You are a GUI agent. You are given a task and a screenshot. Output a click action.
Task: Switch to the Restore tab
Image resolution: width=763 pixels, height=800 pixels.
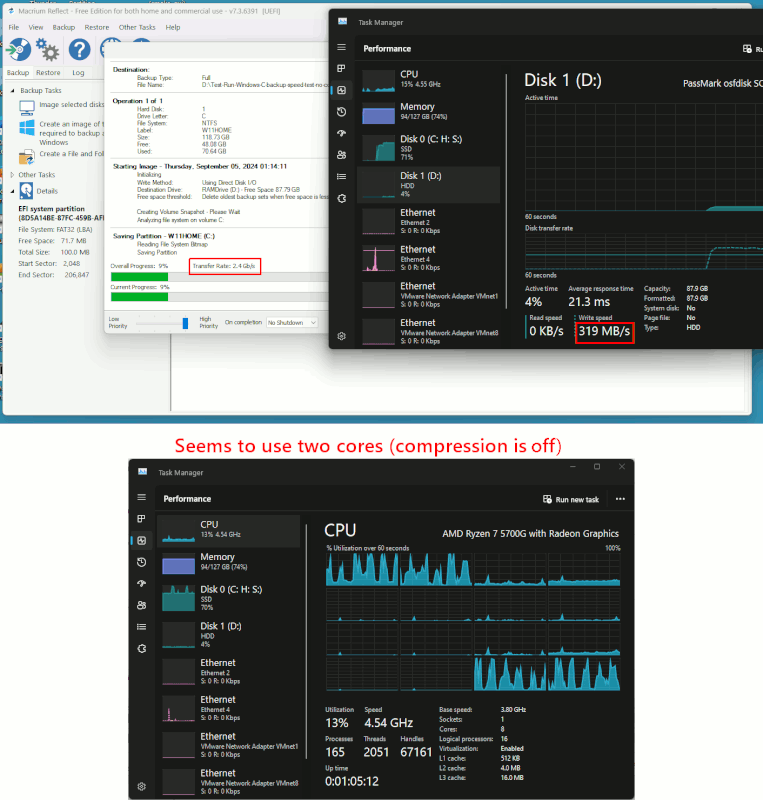[48, 72]
